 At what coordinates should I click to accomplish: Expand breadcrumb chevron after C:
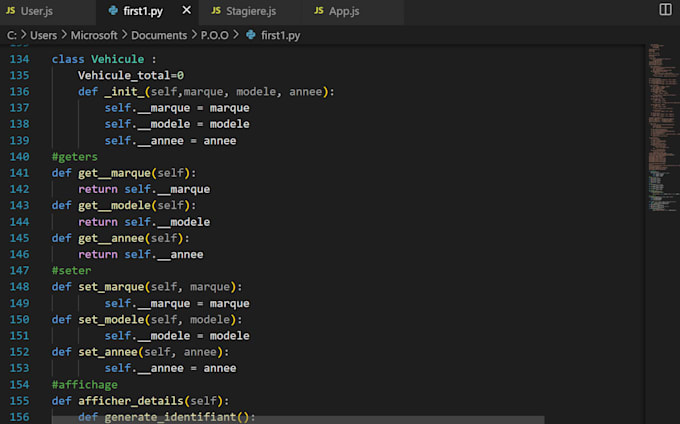click(23, 35)
